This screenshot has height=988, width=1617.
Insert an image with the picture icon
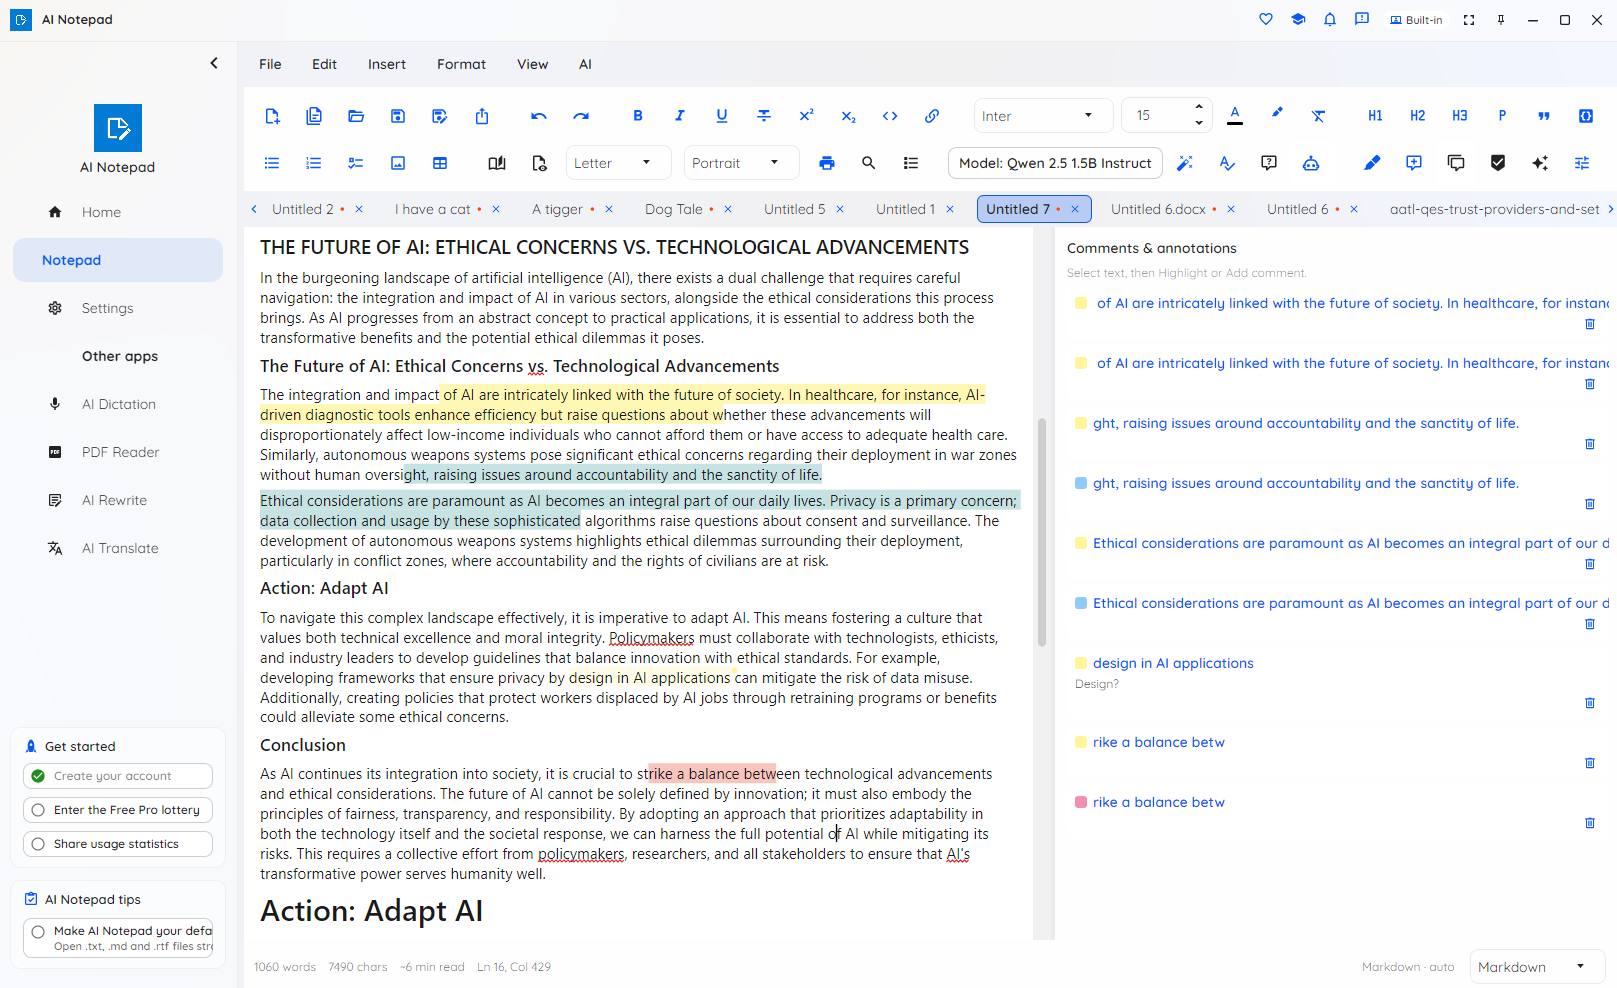click(398, 163)
